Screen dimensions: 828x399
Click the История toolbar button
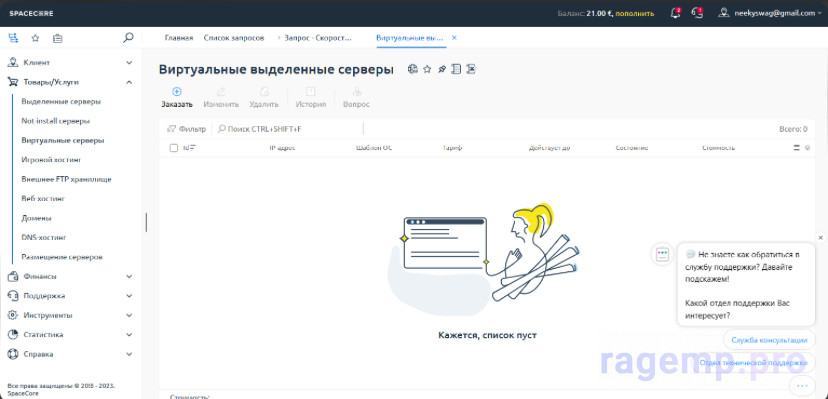(310, 98)
